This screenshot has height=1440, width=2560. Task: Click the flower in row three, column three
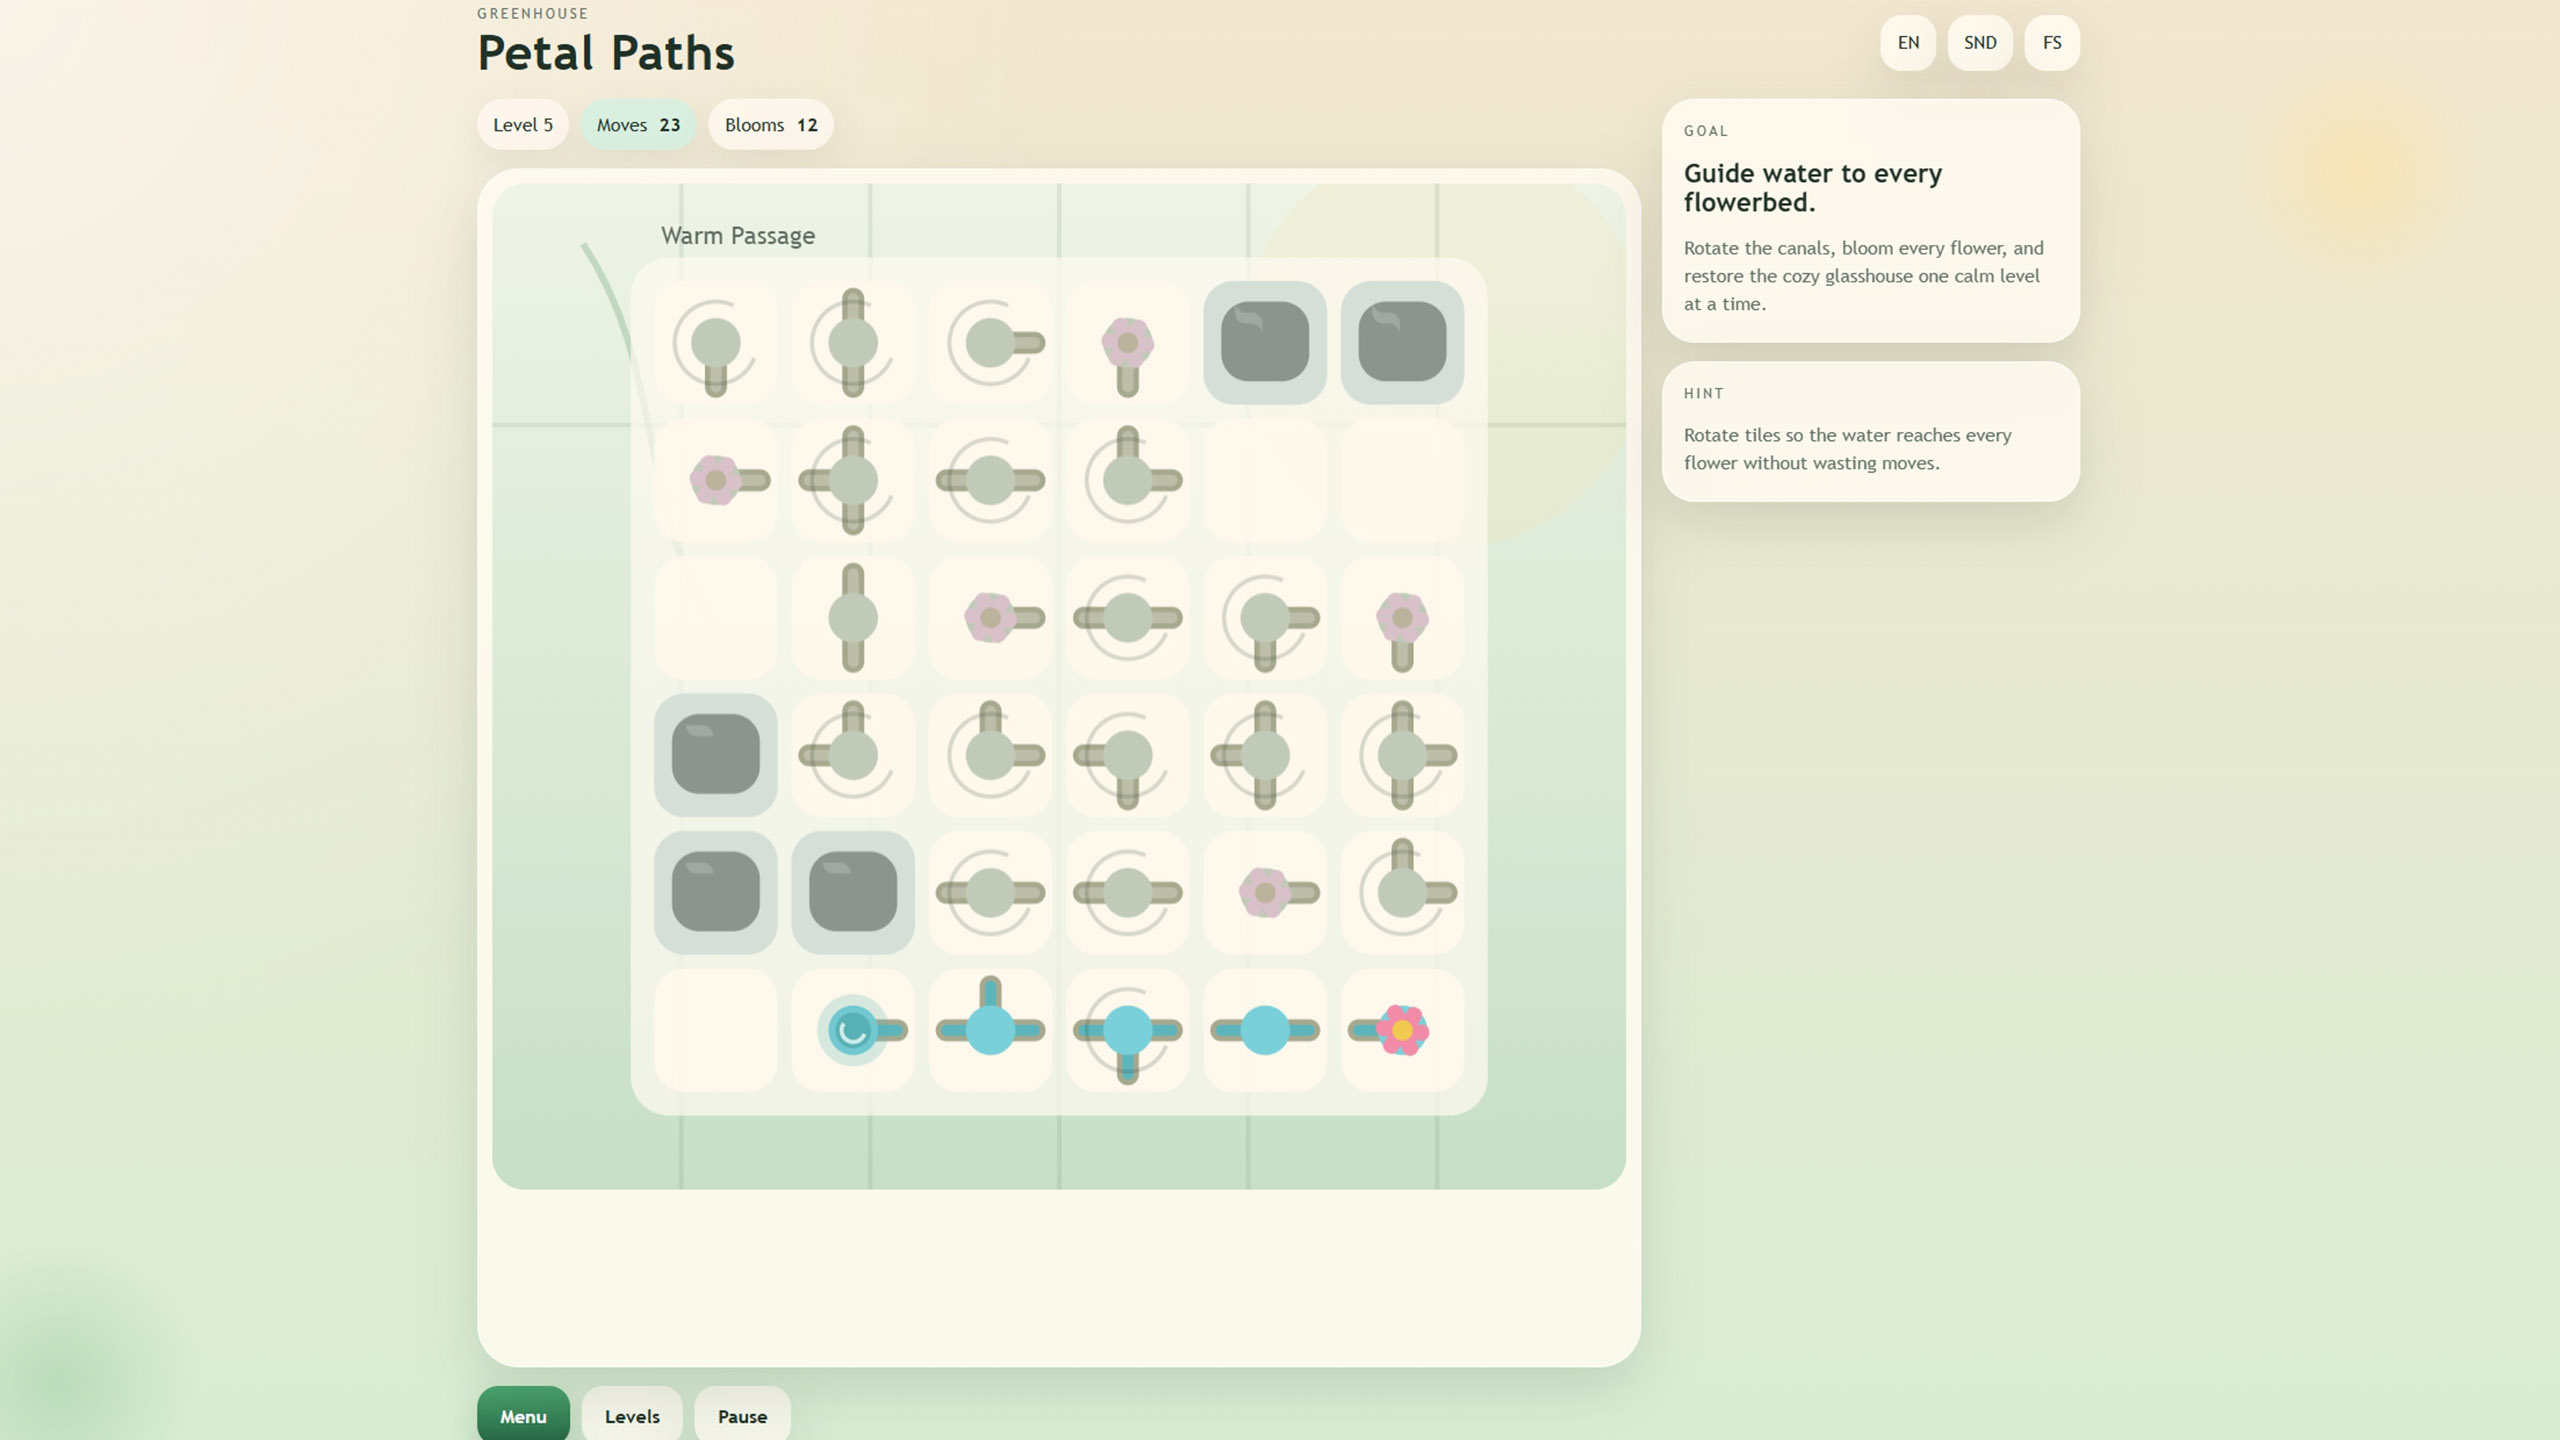pos(990,618)
